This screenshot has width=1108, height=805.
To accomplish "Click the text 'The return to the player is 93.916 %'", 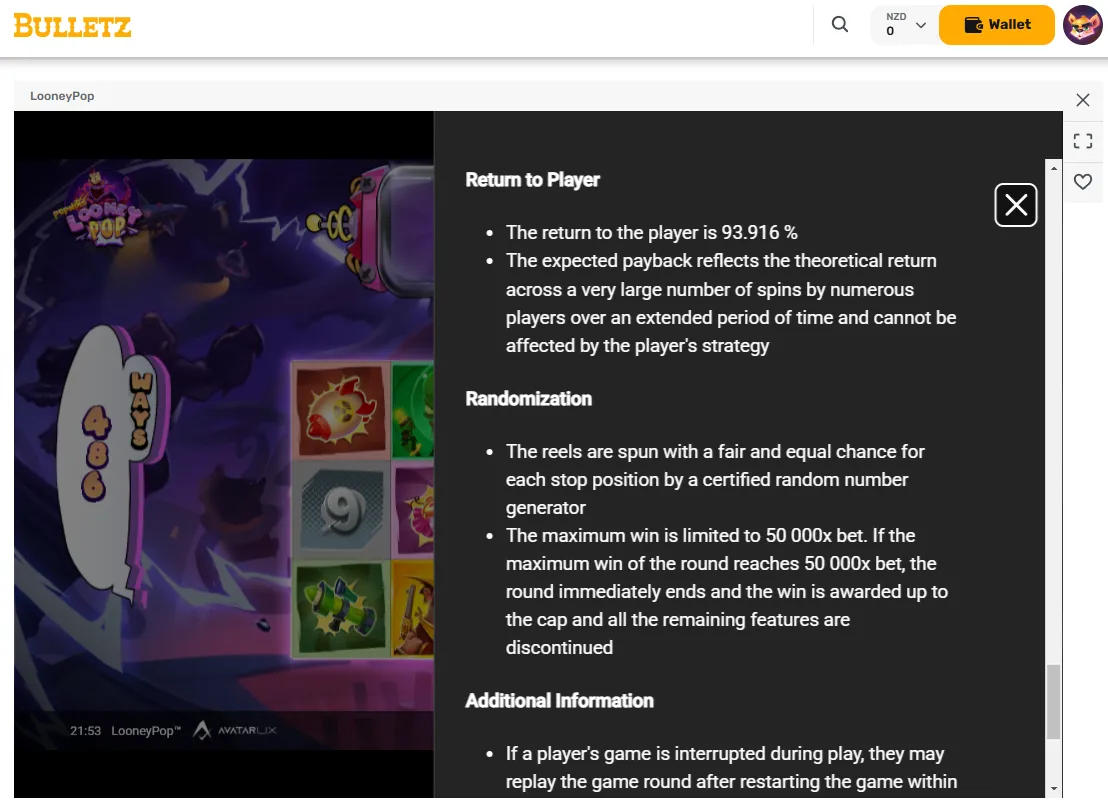I will point(652,233).
